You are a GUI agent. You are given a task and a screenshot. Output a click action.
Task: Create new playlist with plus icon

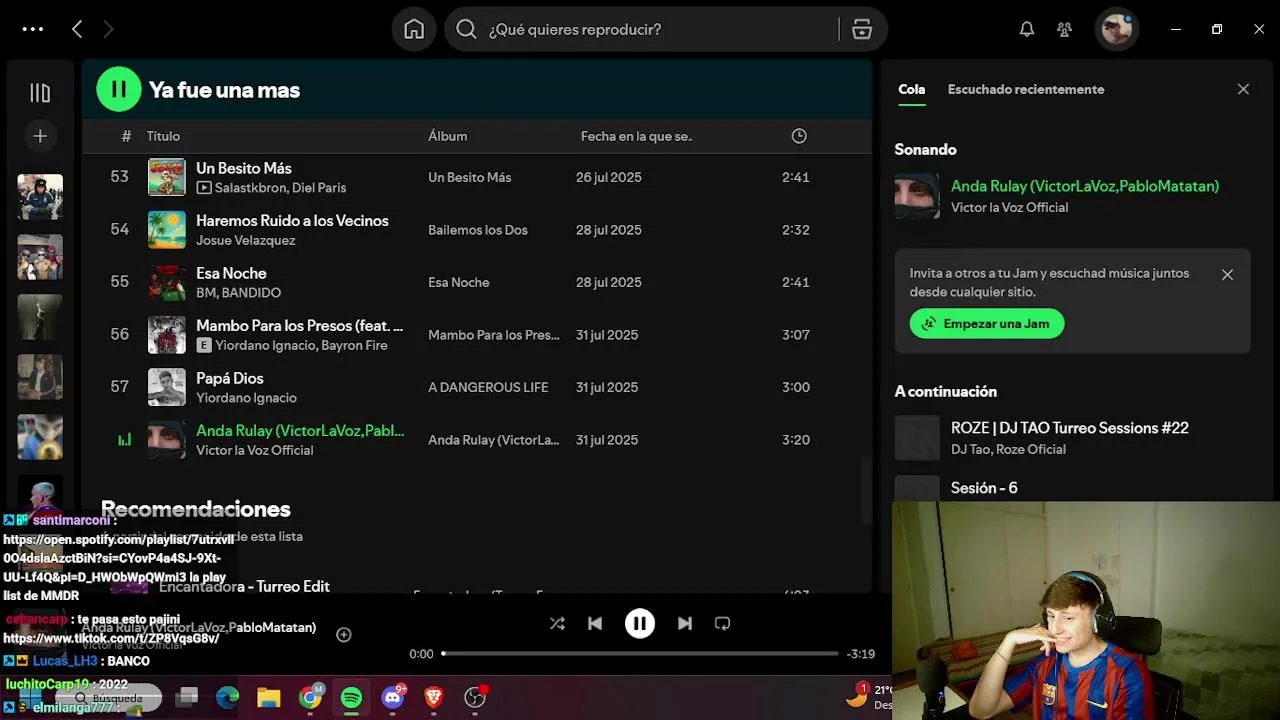click(40, 136)
